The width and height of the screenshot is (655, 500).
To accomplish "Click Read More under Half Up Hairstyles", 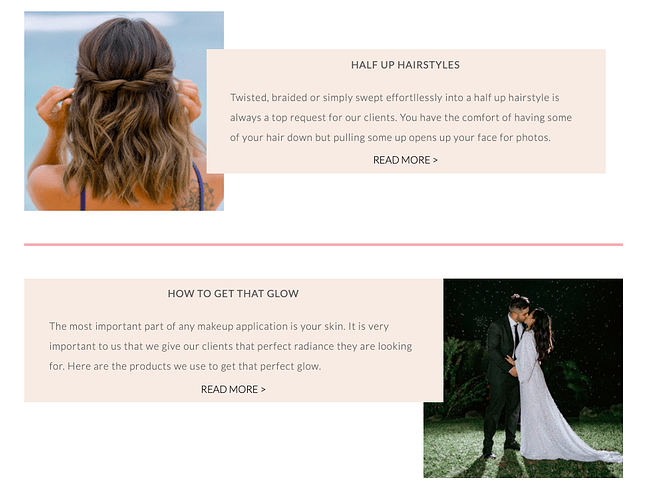I will (x=405, y=160).
